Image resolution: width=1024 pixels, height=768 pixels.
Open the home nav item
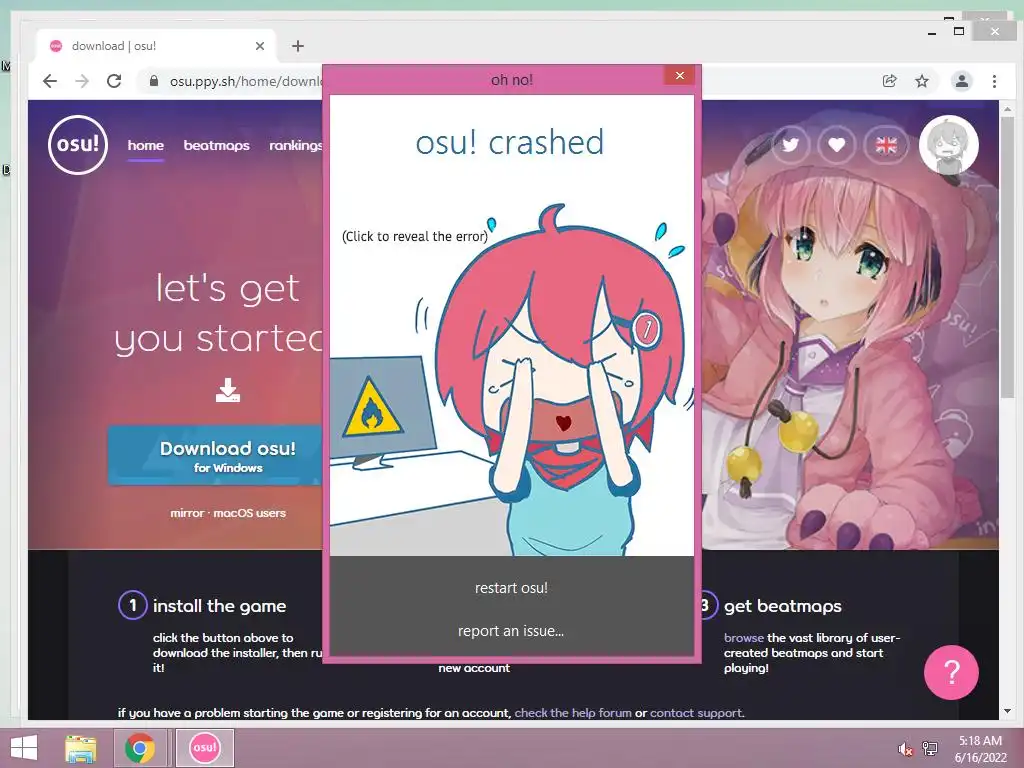pos(146,146)
